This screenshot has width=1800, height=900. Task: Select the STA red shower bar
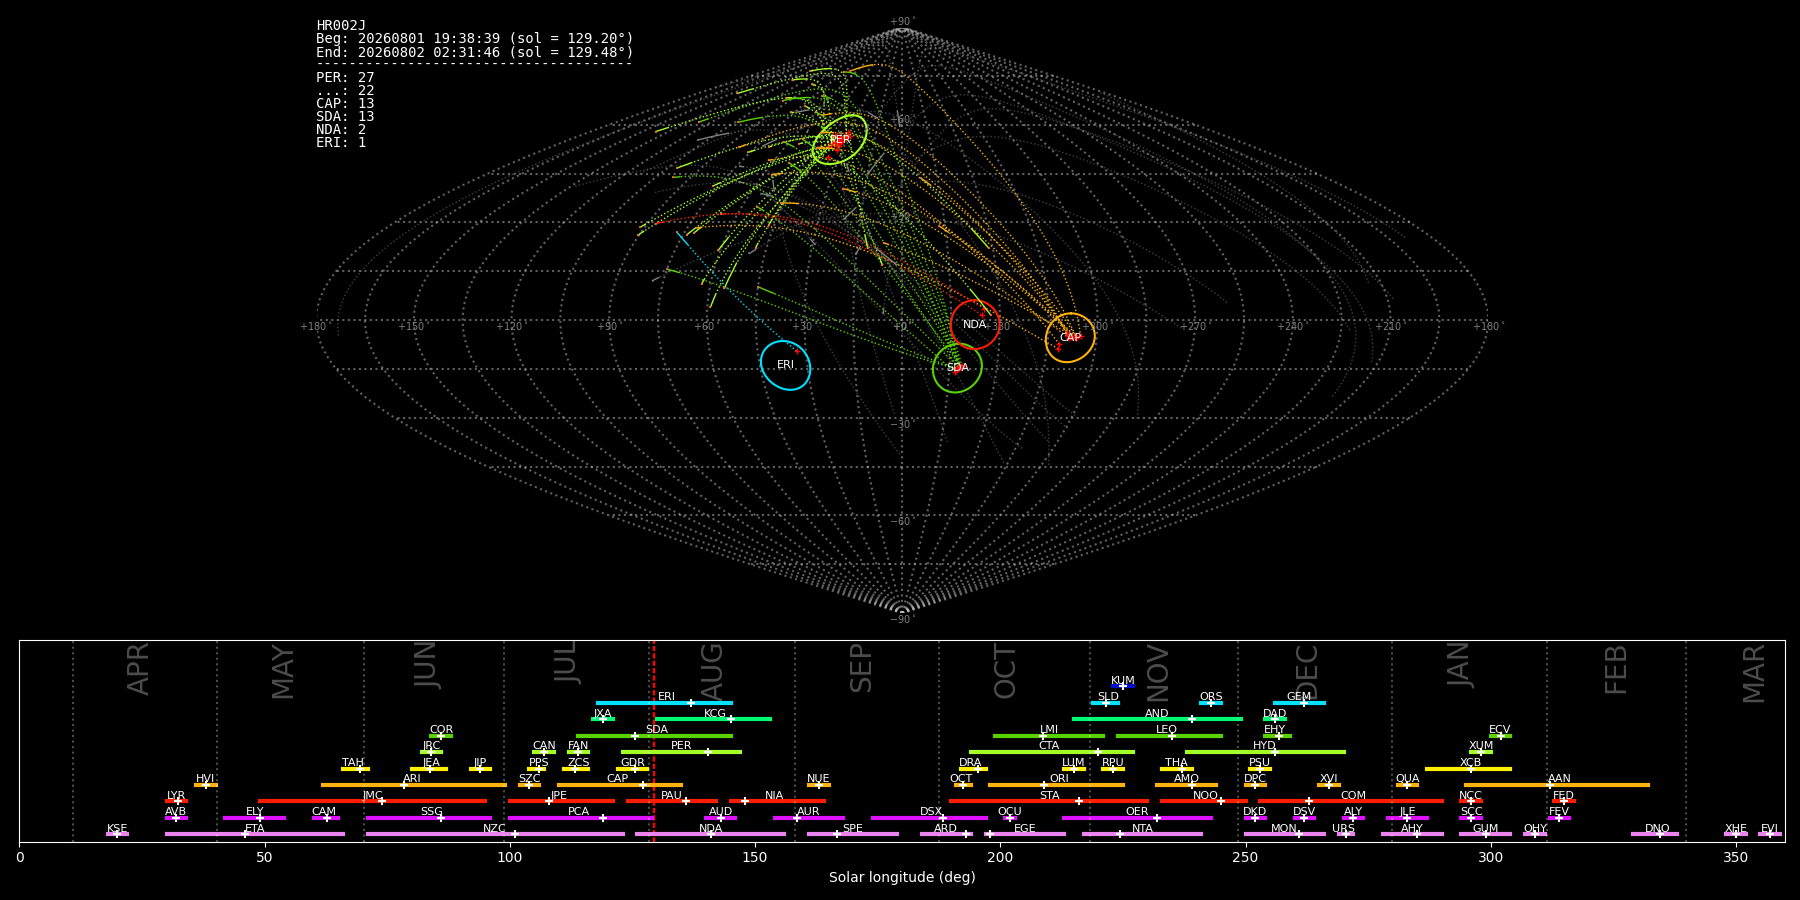[x=1049, y=801]
